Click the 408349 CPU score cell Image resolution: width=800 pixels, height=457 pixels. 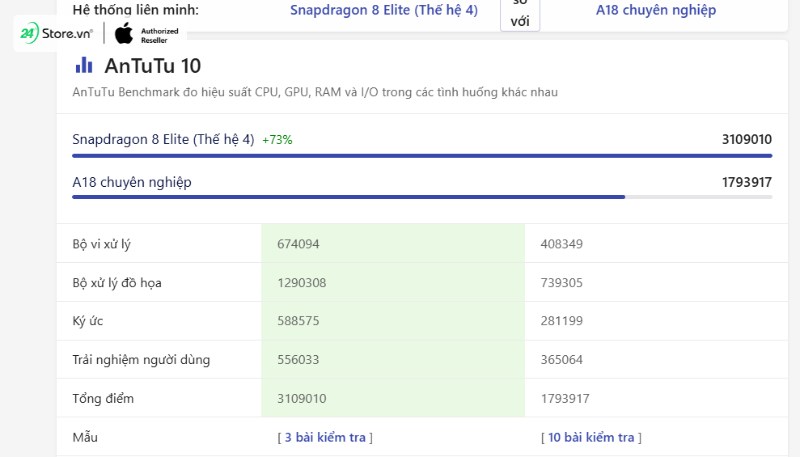(656, 243)
